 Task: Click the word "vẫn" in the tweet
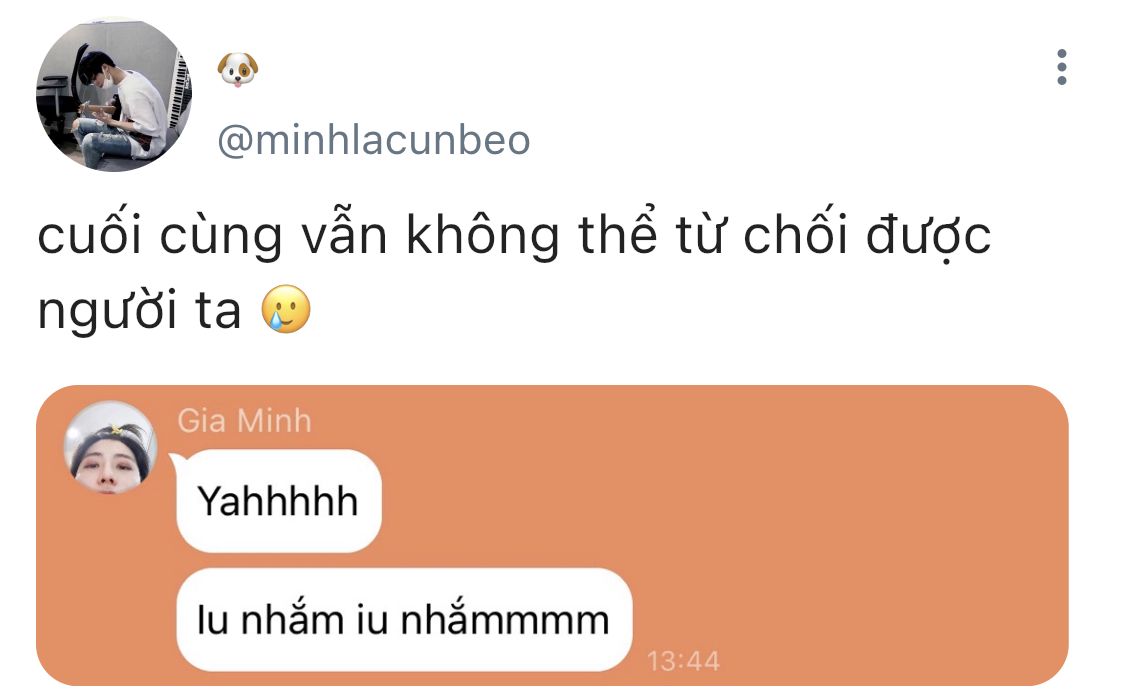pos(345,234)
